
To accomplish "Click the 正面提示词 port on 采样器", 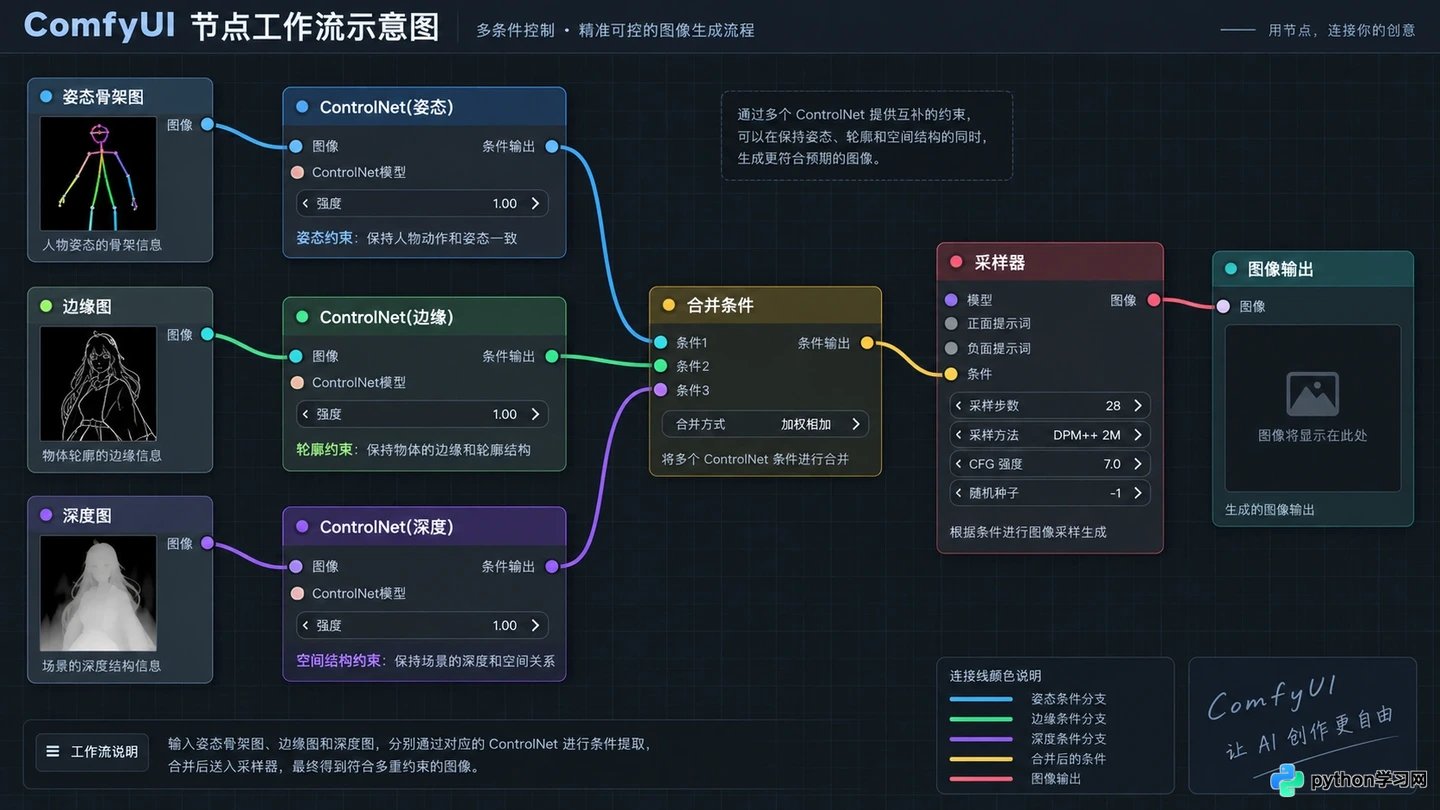I will (951, 324).
